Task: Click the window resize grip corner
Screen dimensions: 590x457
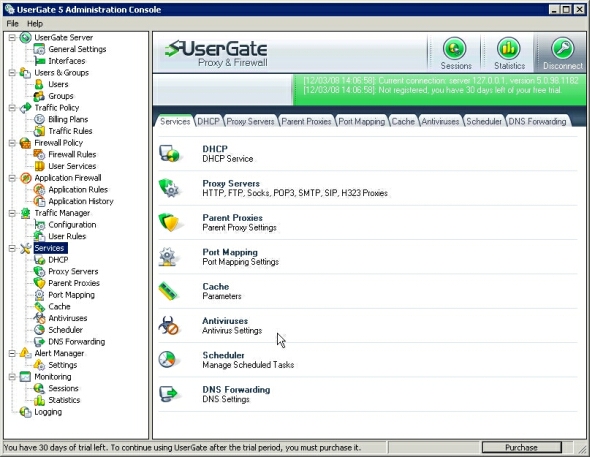Action: click(581, 448)
